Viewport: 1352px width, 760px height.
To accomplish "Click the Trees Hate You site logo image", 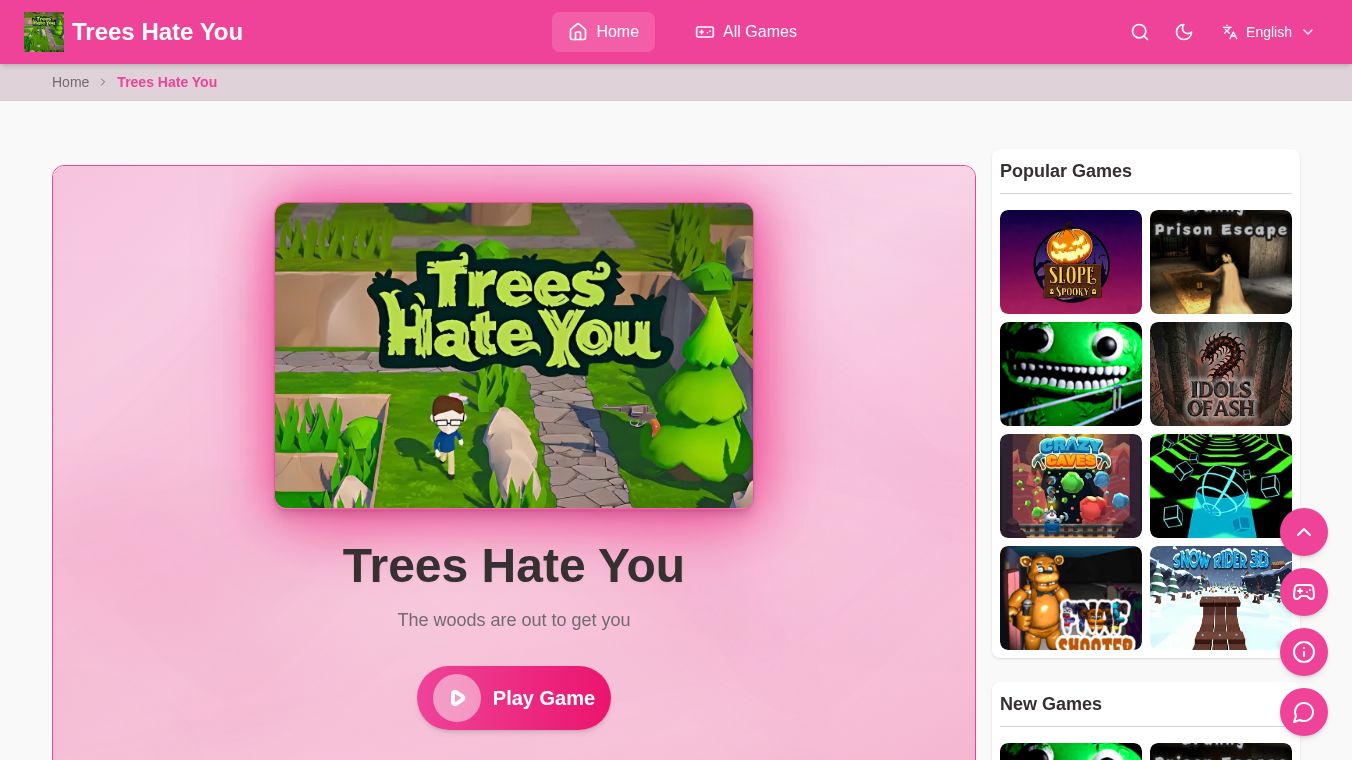I will point(44,32).
